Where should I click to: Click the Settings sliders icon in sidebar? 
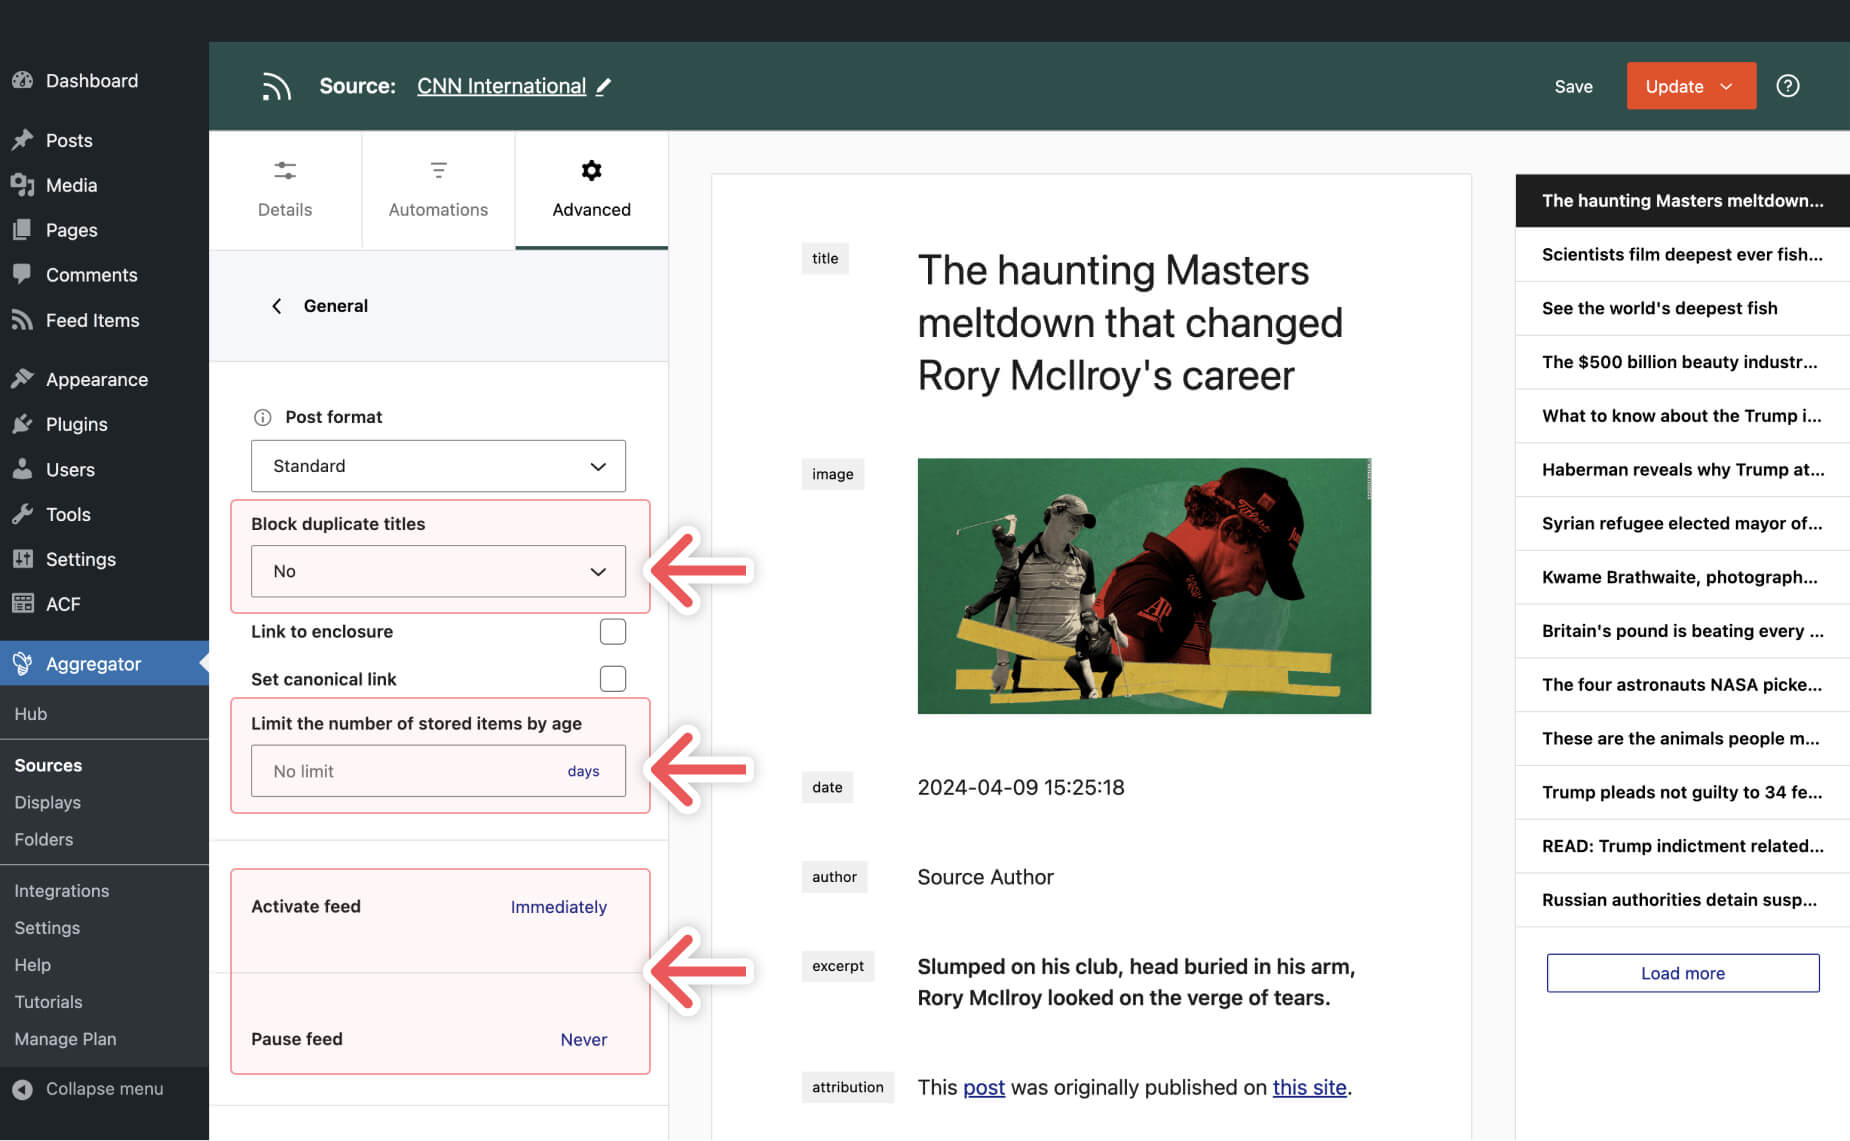[x=22, y=559]
